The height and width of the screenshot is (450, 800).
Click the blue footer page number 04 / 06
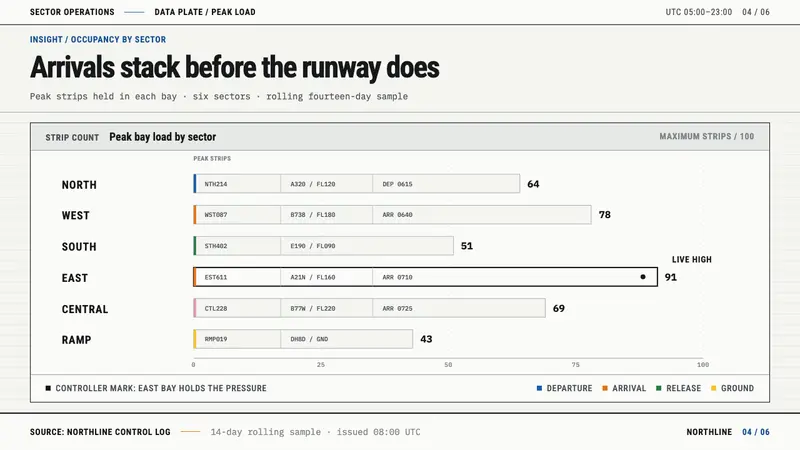[x=756, y=432]
